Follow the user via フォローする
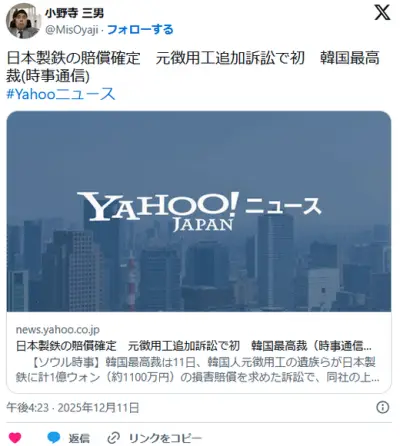 pos(140,30)
